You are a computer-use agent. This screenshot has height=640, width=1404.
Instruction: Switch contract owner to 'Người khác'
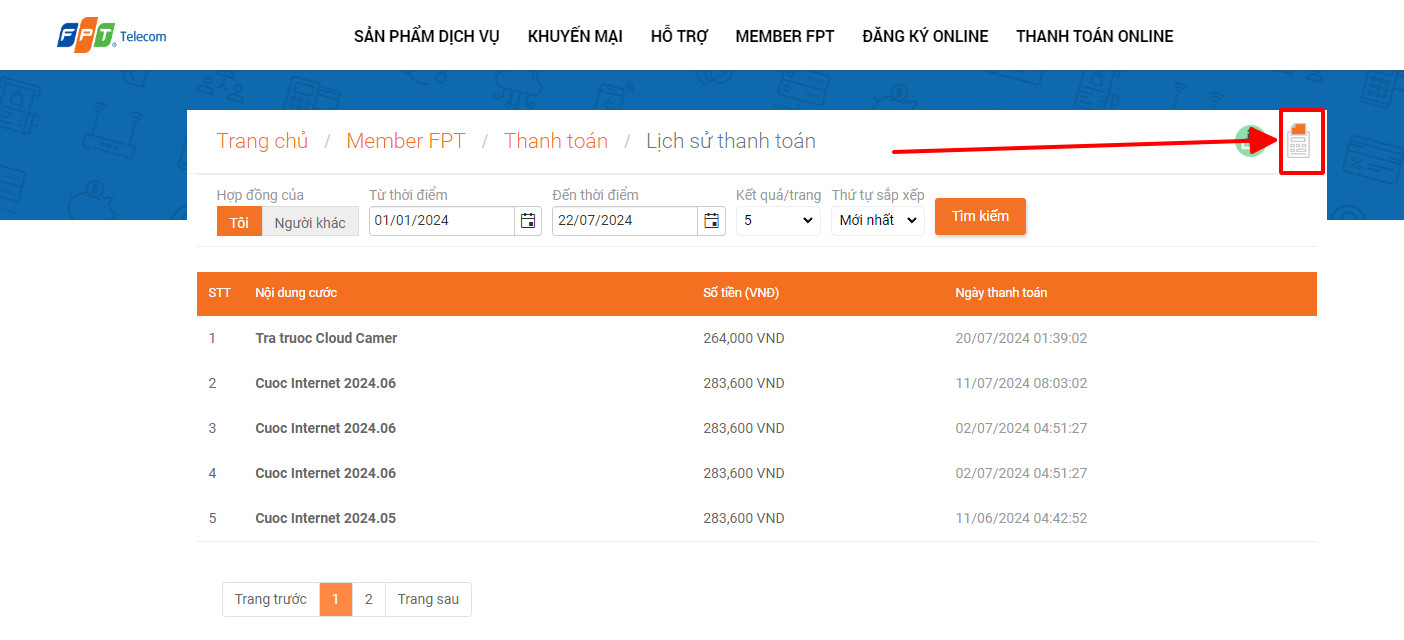[x=310, y=222]
